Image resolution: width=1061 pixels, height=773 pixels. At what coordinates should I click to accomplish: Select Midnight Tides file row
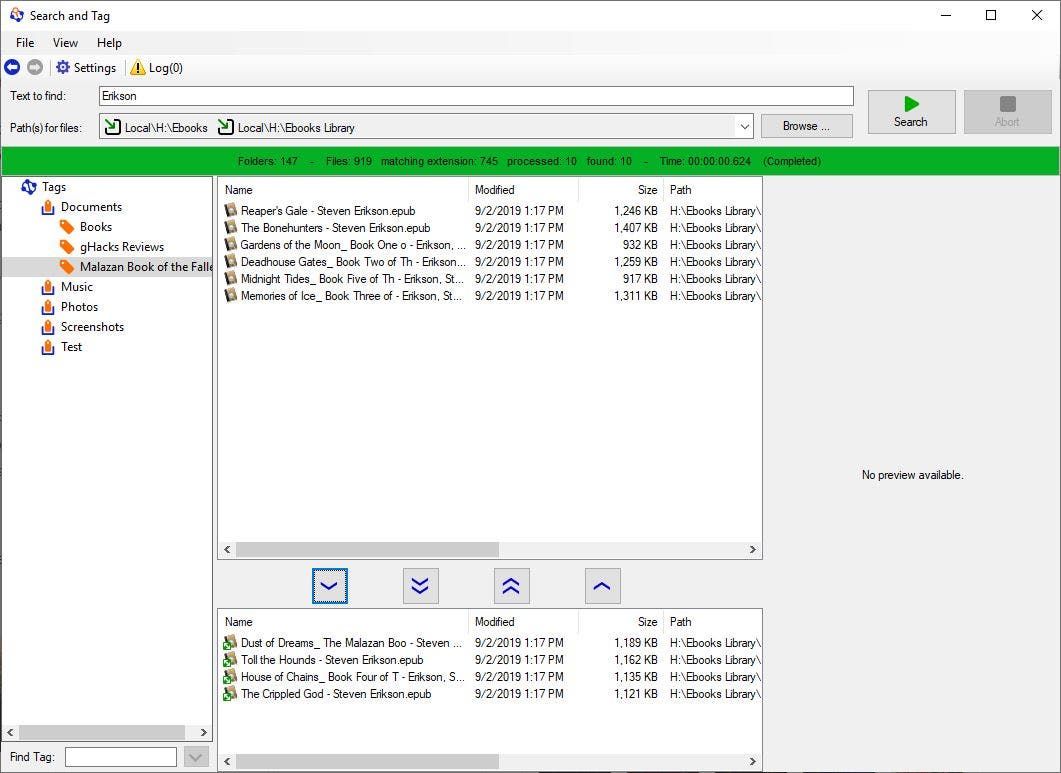click(x=492, y=279)
